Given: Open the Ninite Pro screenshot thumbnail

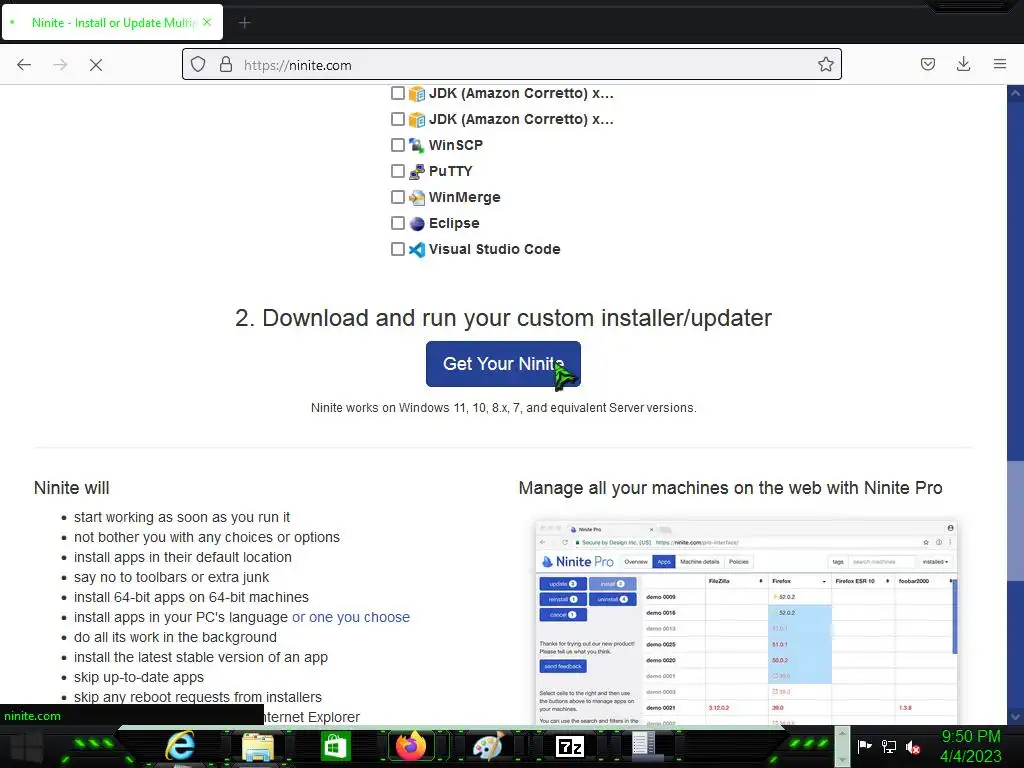Looking at the screenshot, I should coord(746,622).
